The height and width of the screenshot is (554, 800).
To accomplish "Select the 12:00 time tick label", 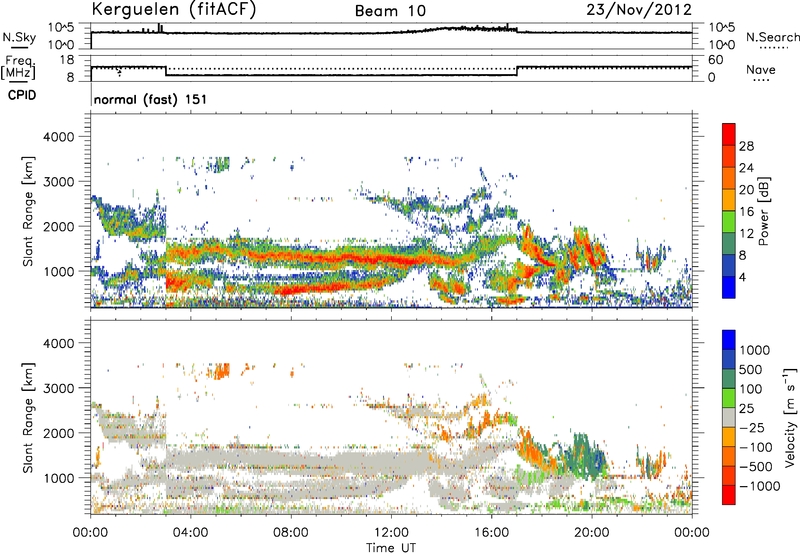I will [391, 533].
